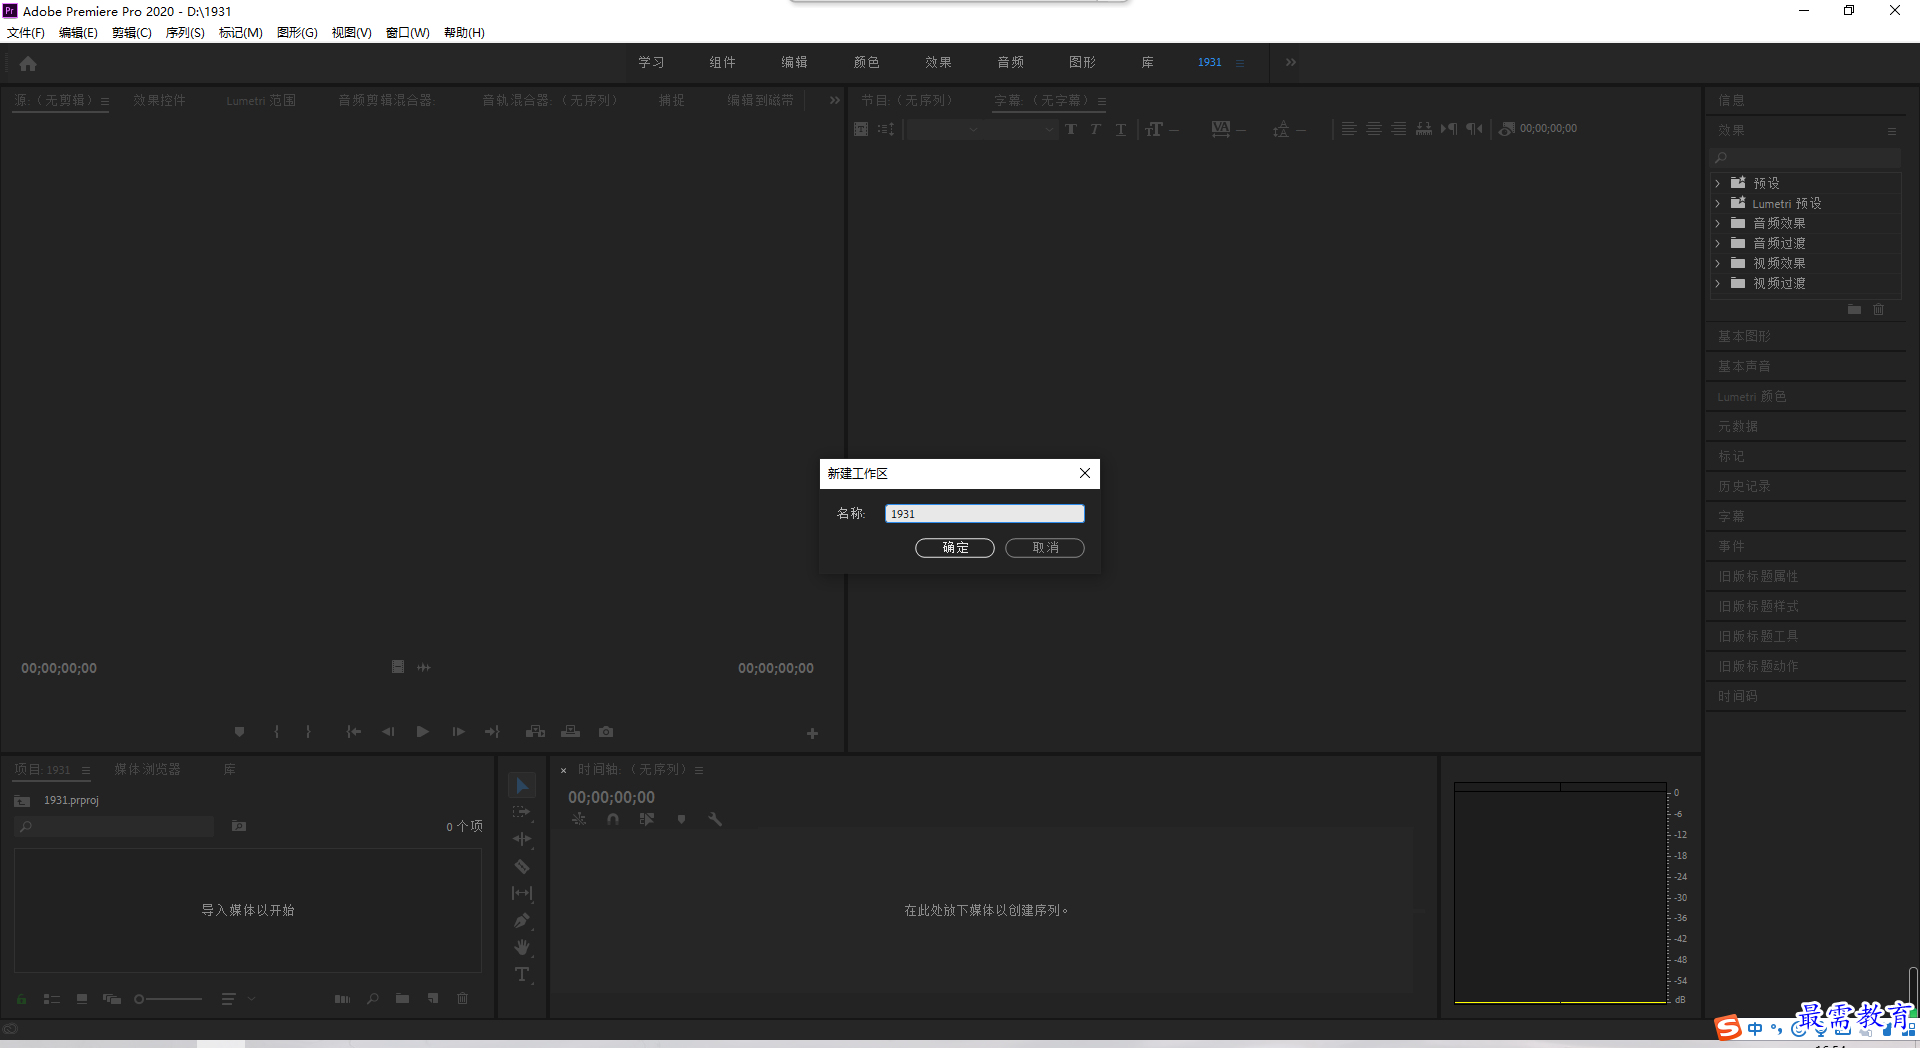Click the workspace name input field
The height and width of the screenshot is (1048, 1920).
(985, 513)
